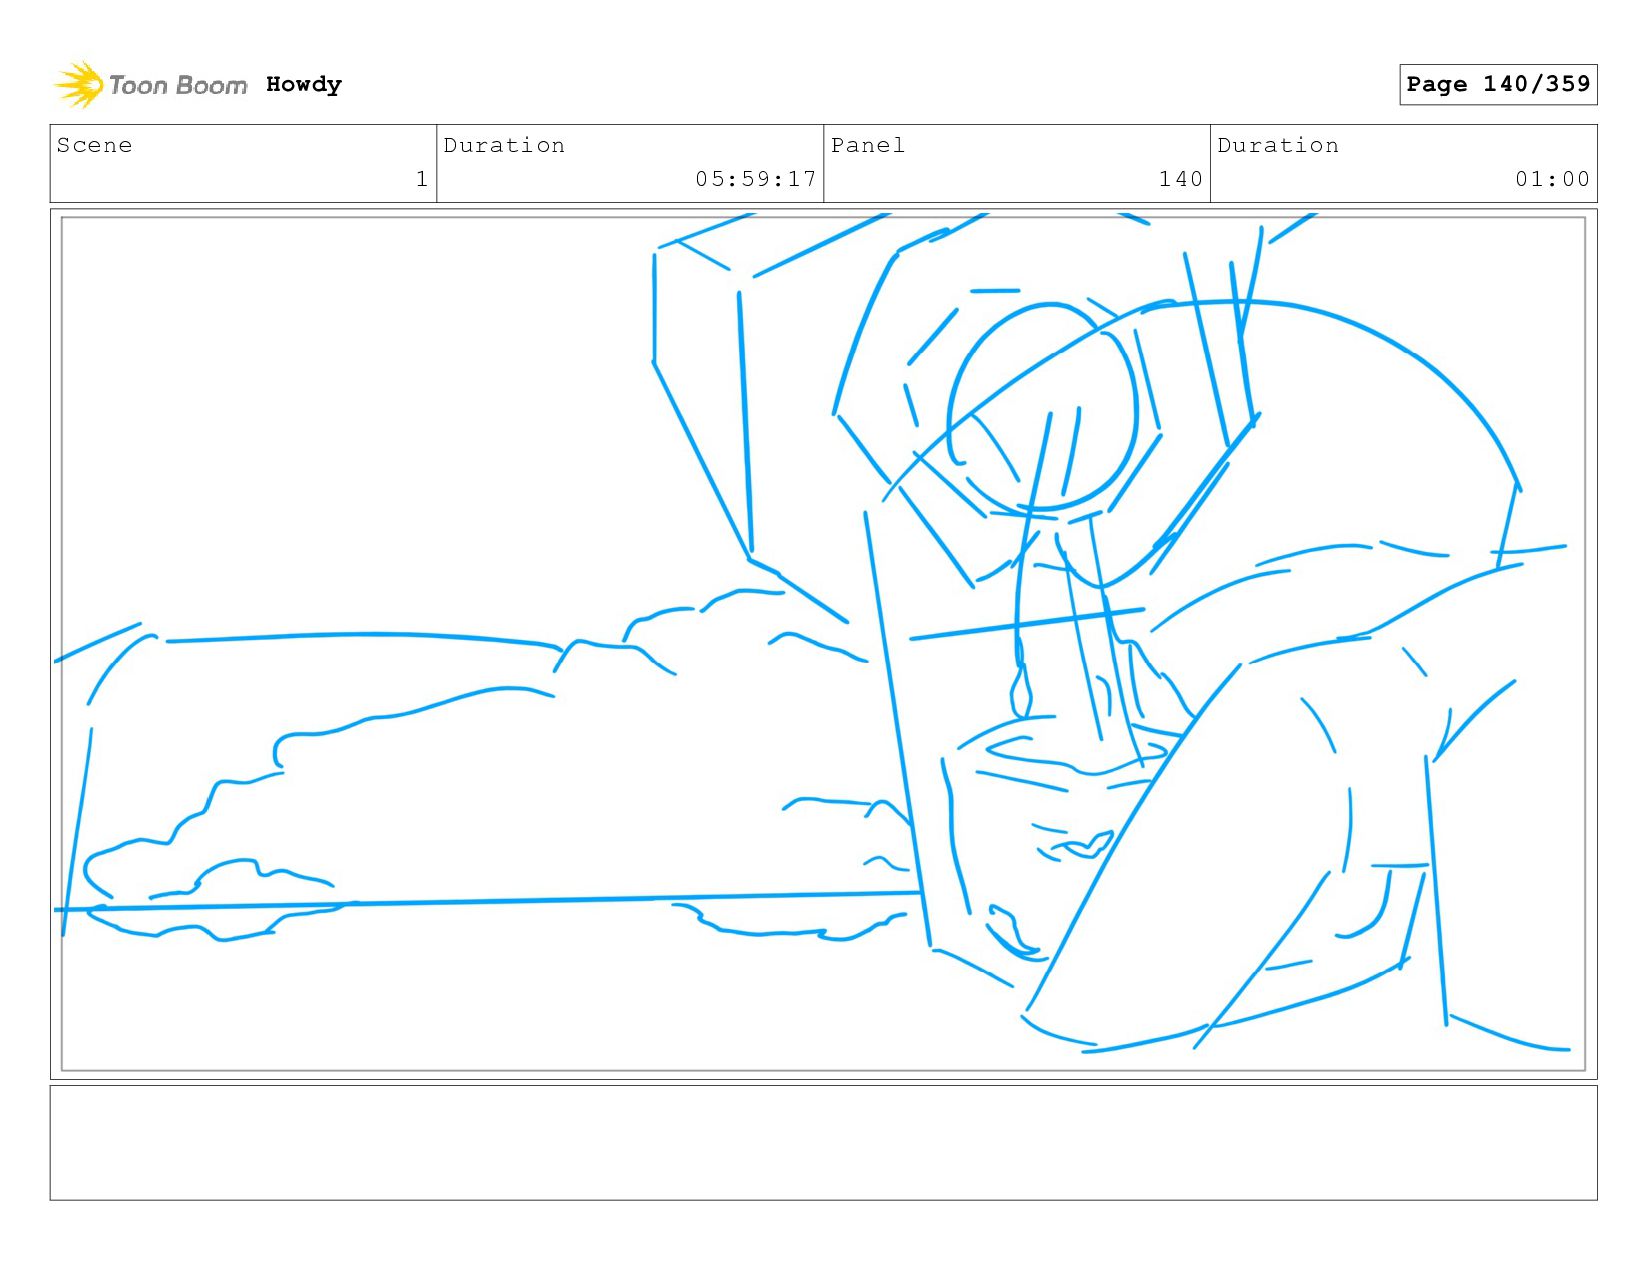Click the storyboard sketch panel image

(x=823, y=643)
